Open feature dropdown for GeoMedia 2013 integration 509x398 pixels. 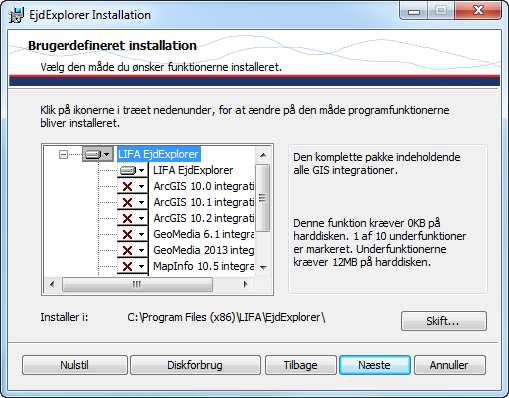point(133,250)
